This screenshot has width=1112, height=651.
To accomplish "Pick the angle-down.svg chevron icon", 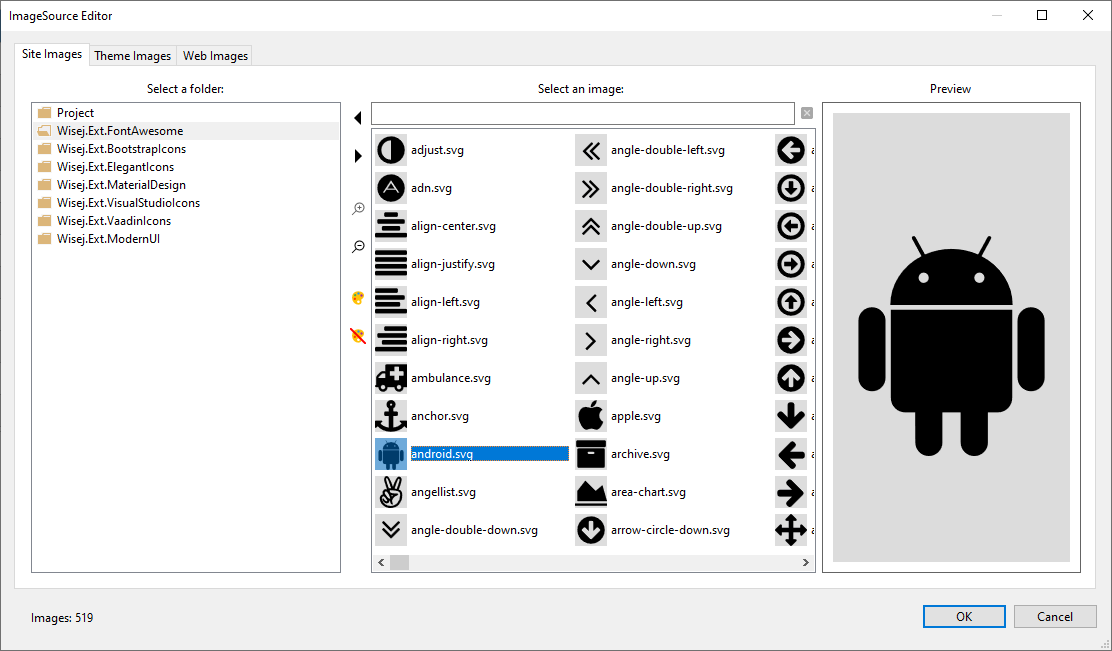I will coord(591,265).
